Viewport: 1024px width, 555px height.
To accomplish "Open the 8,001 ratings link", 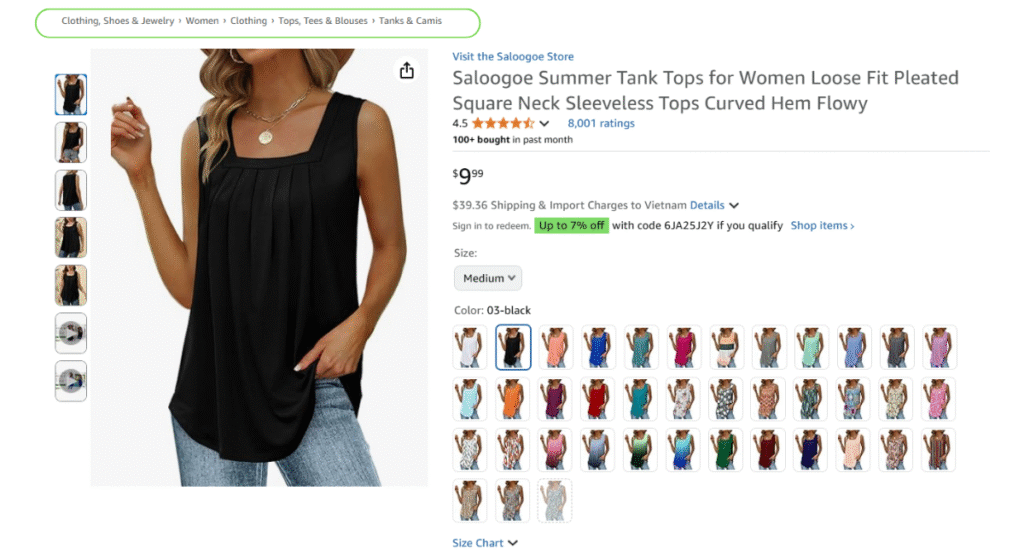I will coord(601,123).
